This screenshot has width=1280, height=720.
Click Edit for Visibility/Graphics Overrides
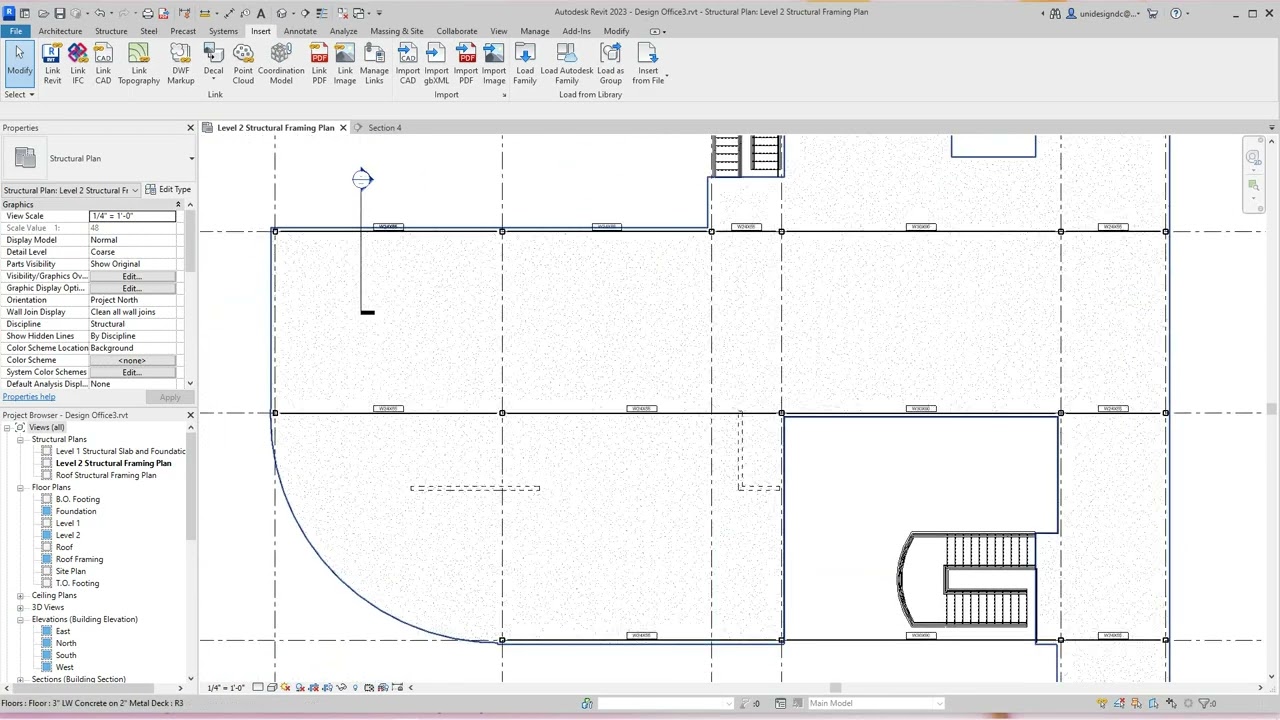[132, 276]
